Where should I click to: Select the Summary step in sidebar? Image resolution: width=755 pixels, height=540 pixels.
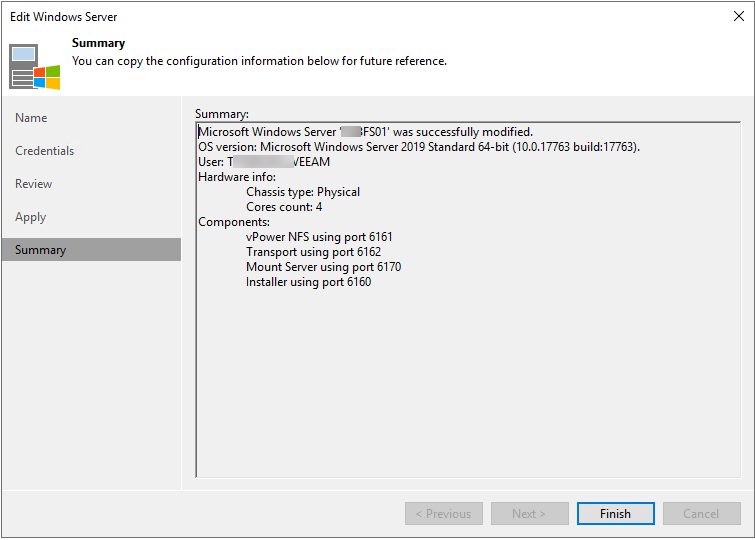(91, 250)
